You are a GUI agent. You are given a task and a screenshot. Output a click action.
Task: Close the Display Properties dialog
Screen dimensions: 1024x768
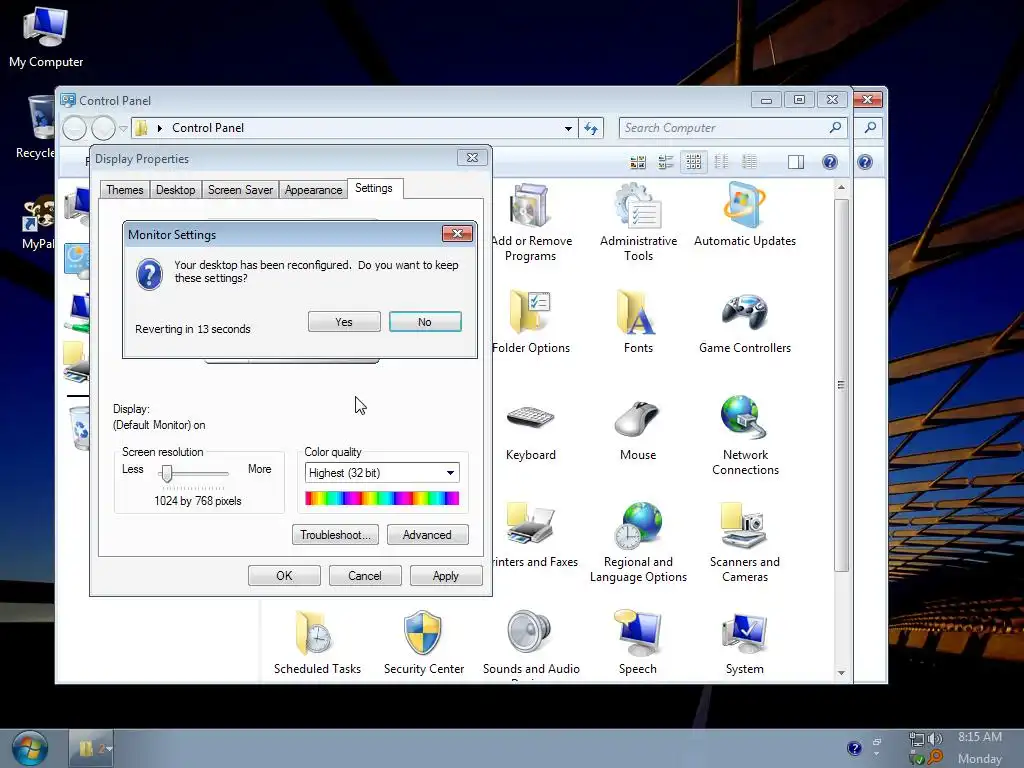pyautogui.click(x=472, y=158)
